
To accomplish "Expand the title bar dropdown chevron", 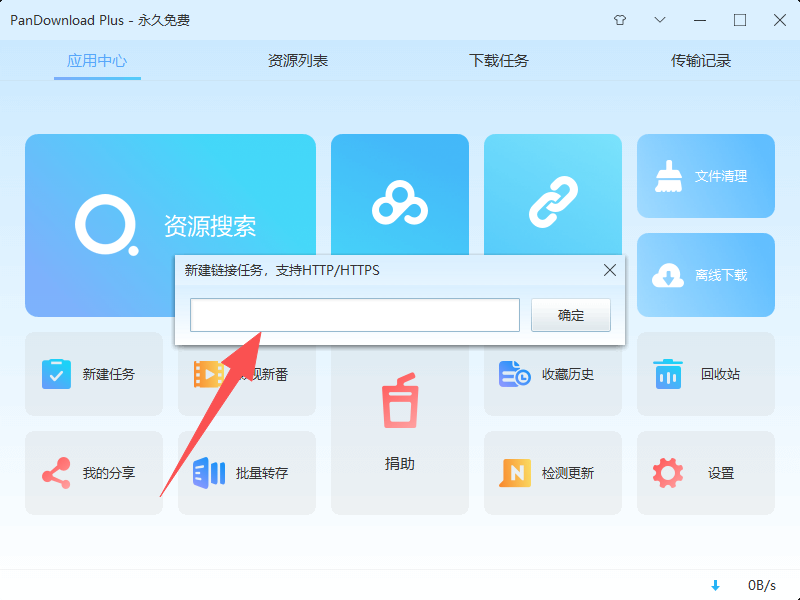I will [x=660, y=20].
